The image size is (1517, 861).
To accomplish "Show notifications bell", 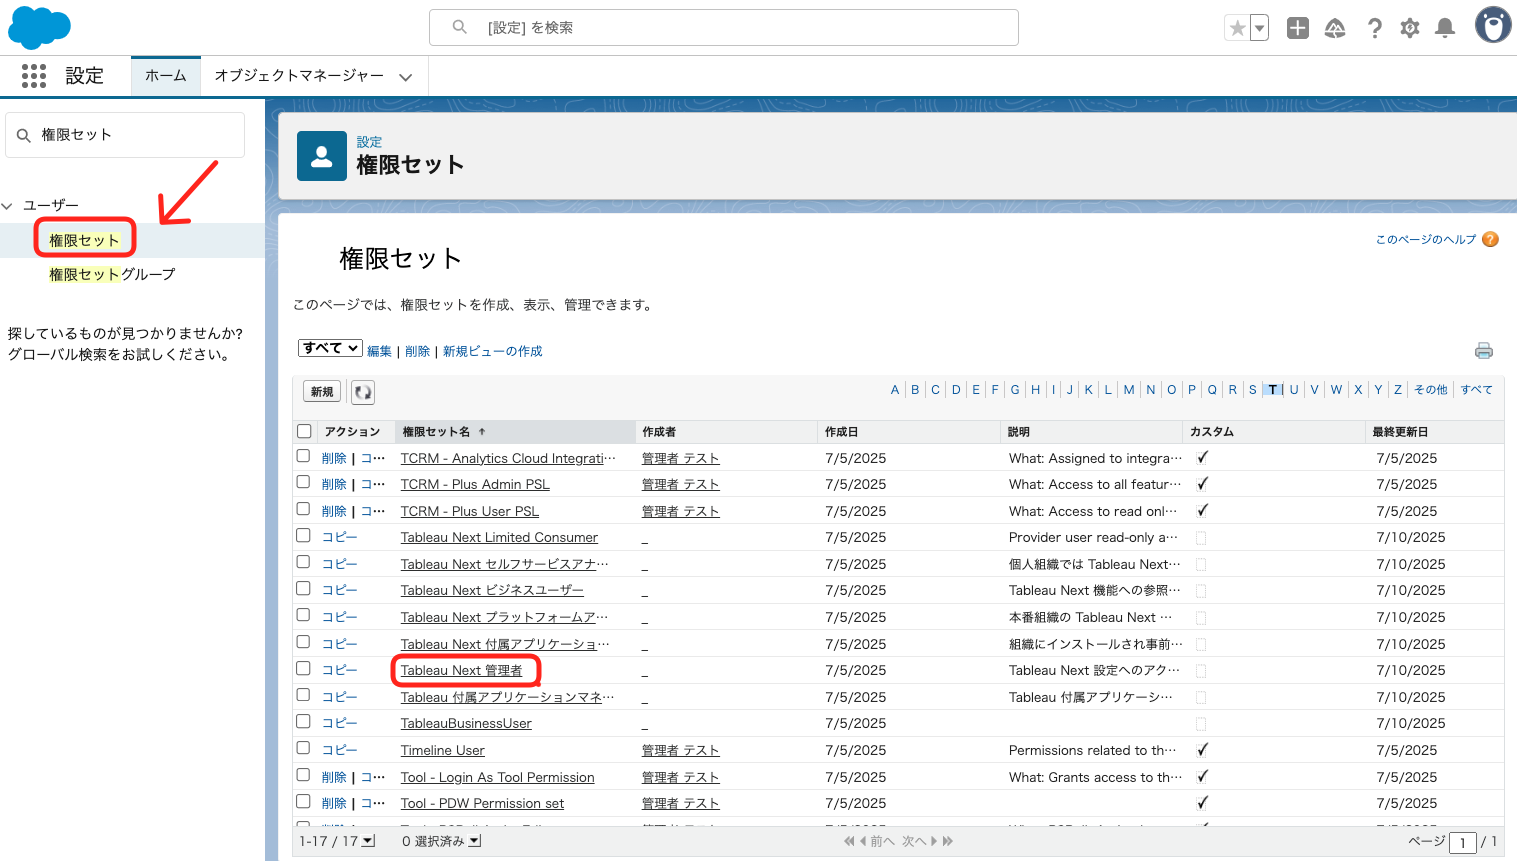I will 1445,28.
